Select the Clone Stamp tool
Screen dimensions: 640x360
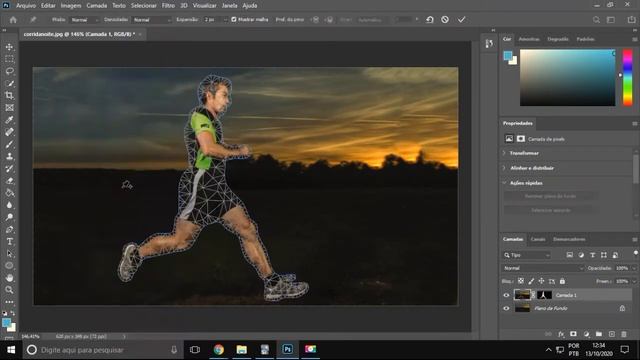click(9, 156)
